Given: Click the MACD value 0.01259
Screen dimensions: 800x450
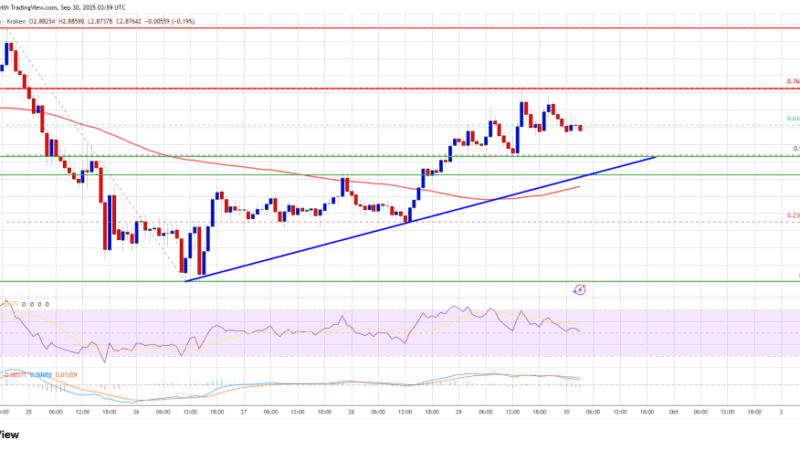Looking at the screenshot, I should tap(67, 375).
